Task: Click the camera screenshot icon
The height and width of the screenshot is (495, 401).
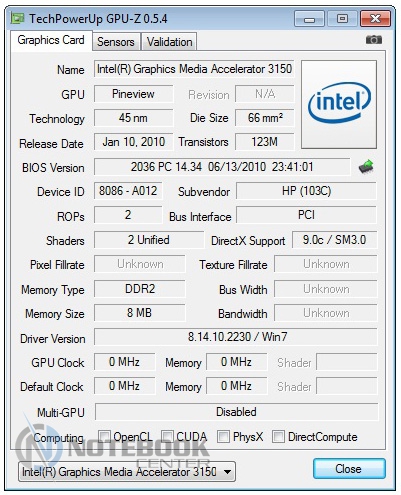Action: coord(374,40)
